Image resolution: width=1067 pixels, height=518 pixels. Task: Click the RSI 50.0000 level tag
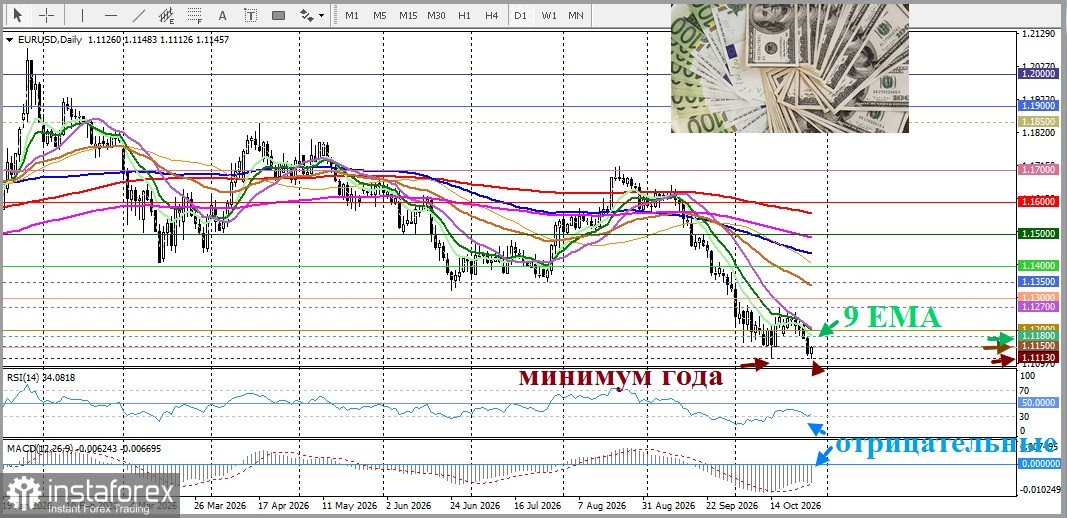point(1038,403)
